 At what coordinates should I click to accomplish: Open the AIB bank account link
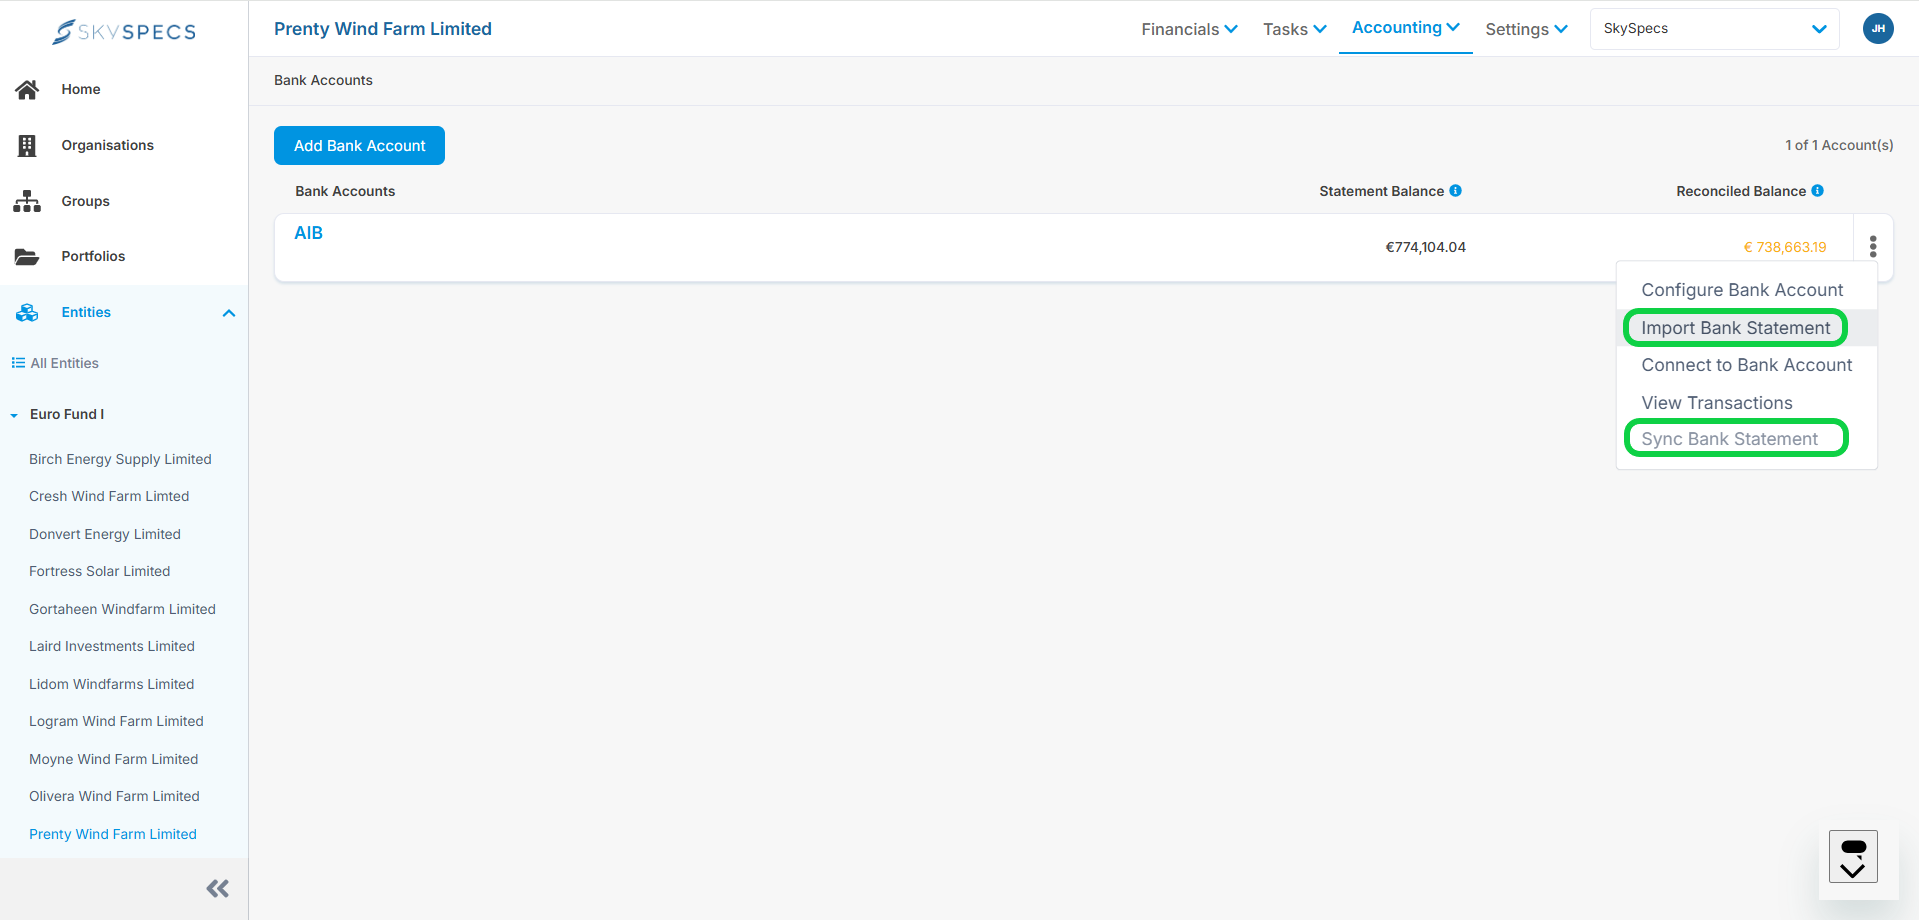coord(308,233)
